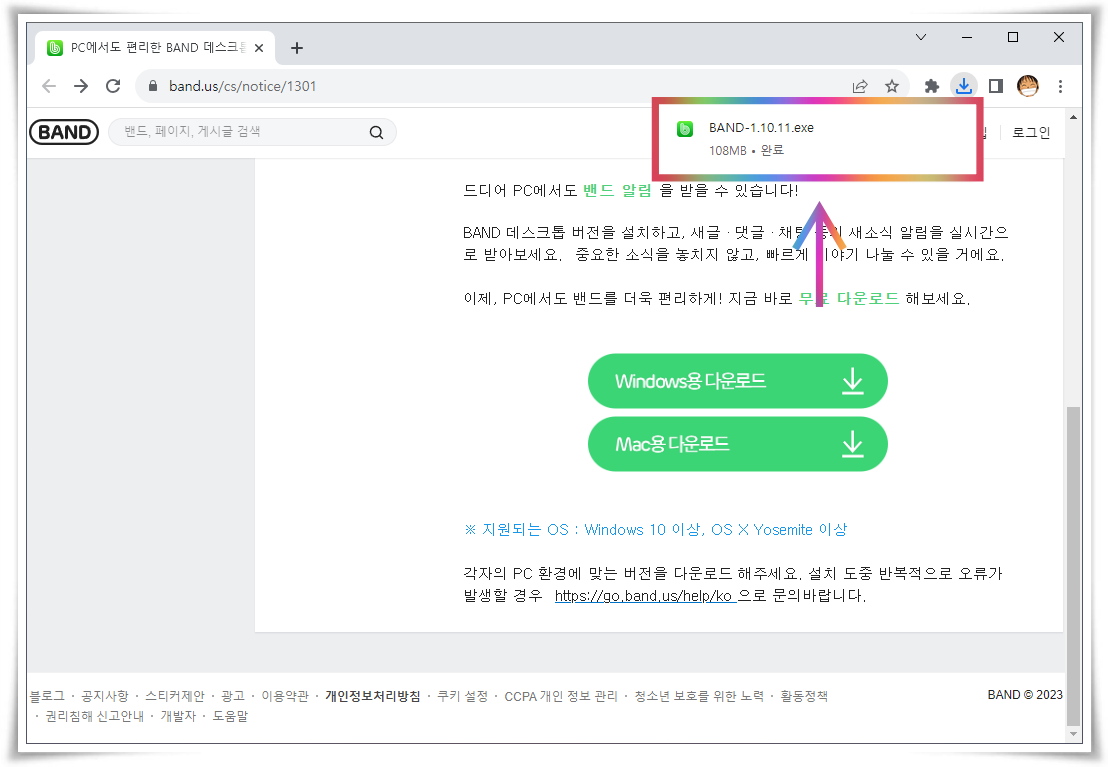Click the share page icon in address bar
Image resolution: width=1108 pixels, height=767 pixels.
(860, 86)
